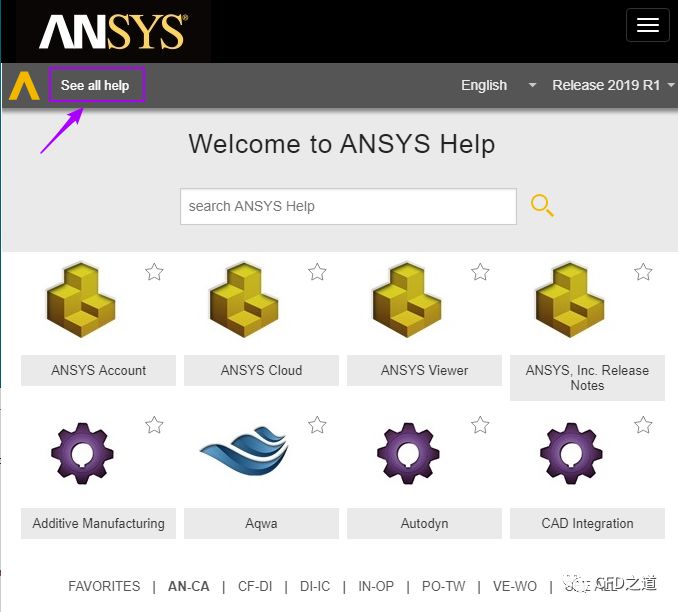Favorite ANSYS Account with its star
This screenshot has width=678, height=612.
(154, 272)
